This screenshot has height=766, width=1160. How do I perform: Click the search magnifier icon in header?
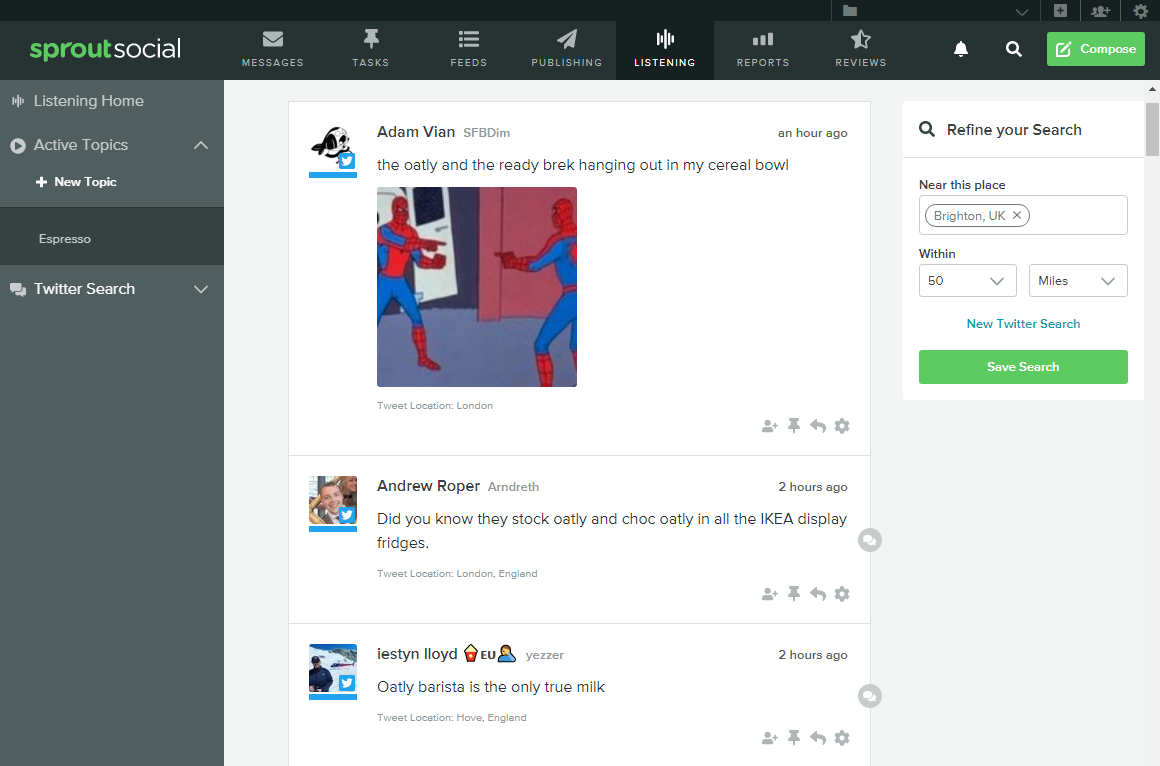(1014, 49)
